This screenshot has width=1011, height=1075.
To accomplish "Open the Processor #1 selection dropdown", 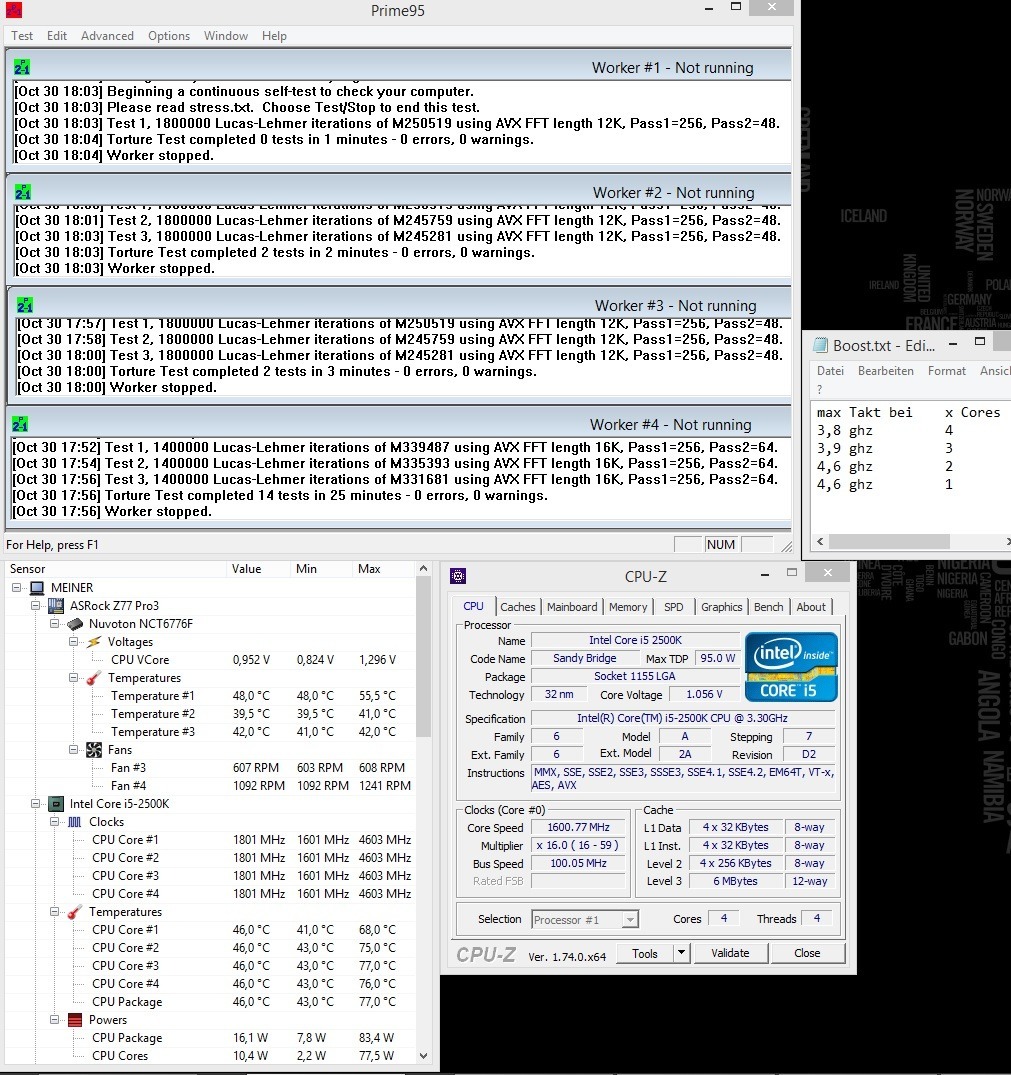I will pos(630,919).
